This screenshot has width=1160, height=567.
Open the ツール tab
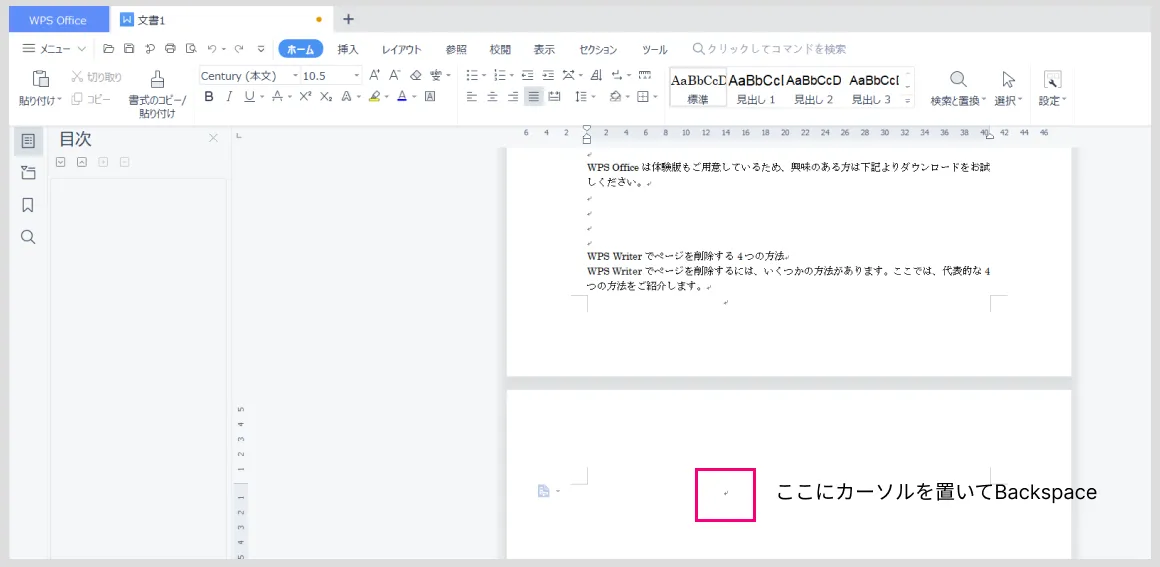(x=655, y=50)
